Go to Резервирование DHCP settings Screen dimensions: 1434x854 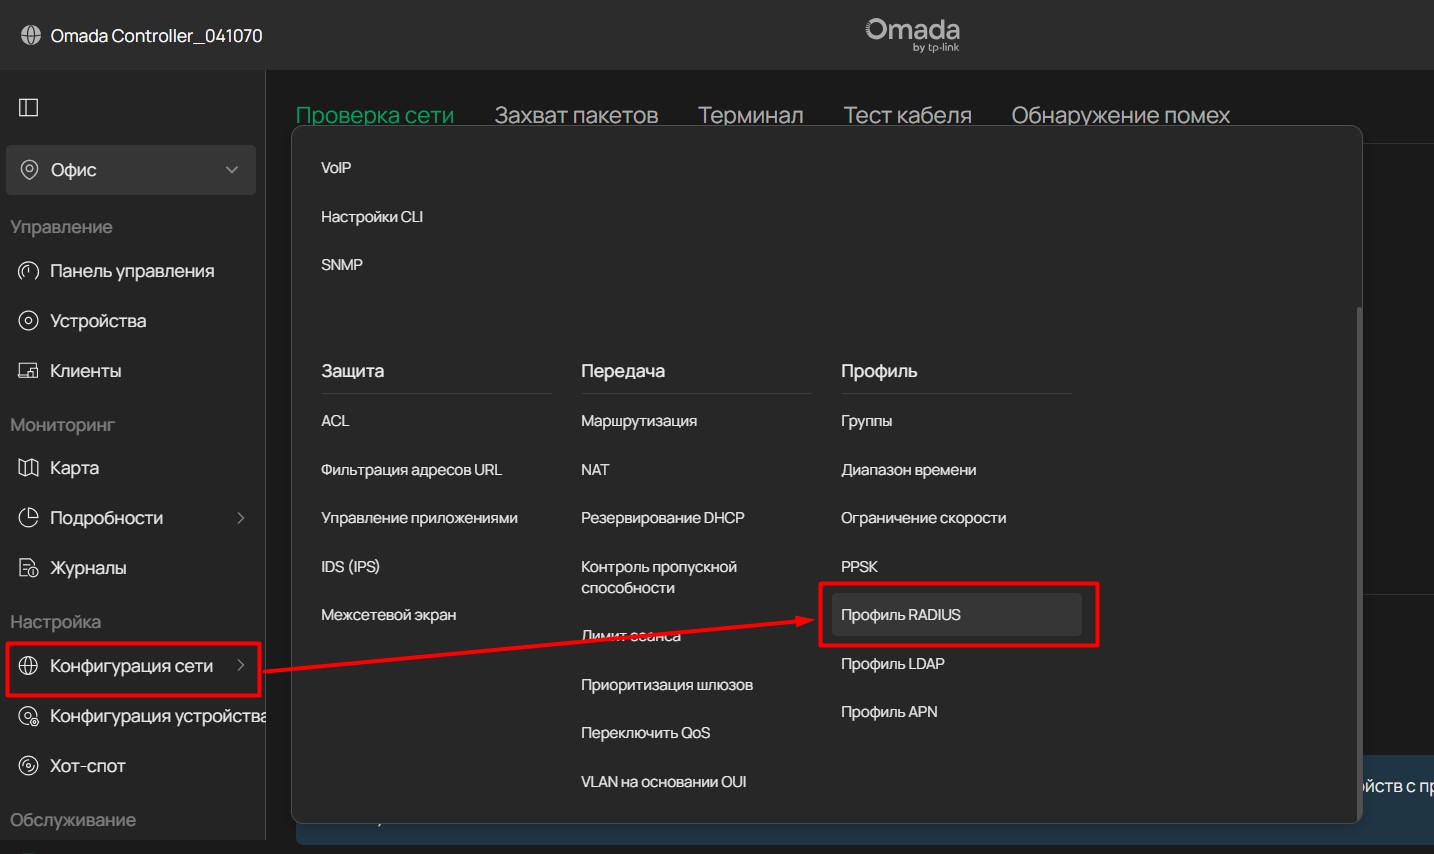tap(662, 518)
